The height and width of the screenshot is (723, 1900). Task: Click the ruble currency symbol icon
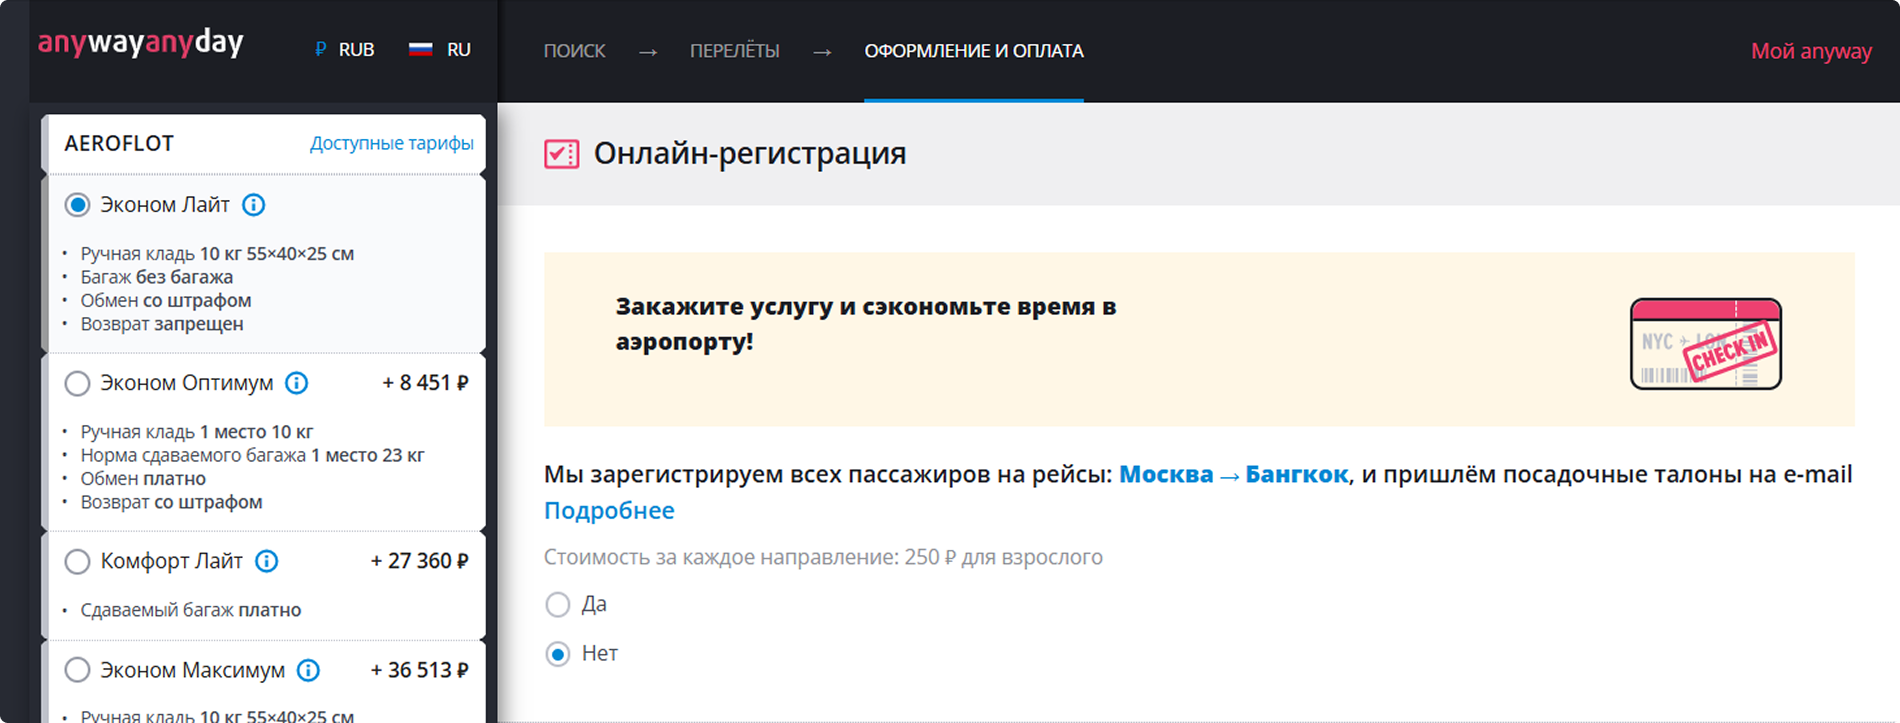point(320,49)
